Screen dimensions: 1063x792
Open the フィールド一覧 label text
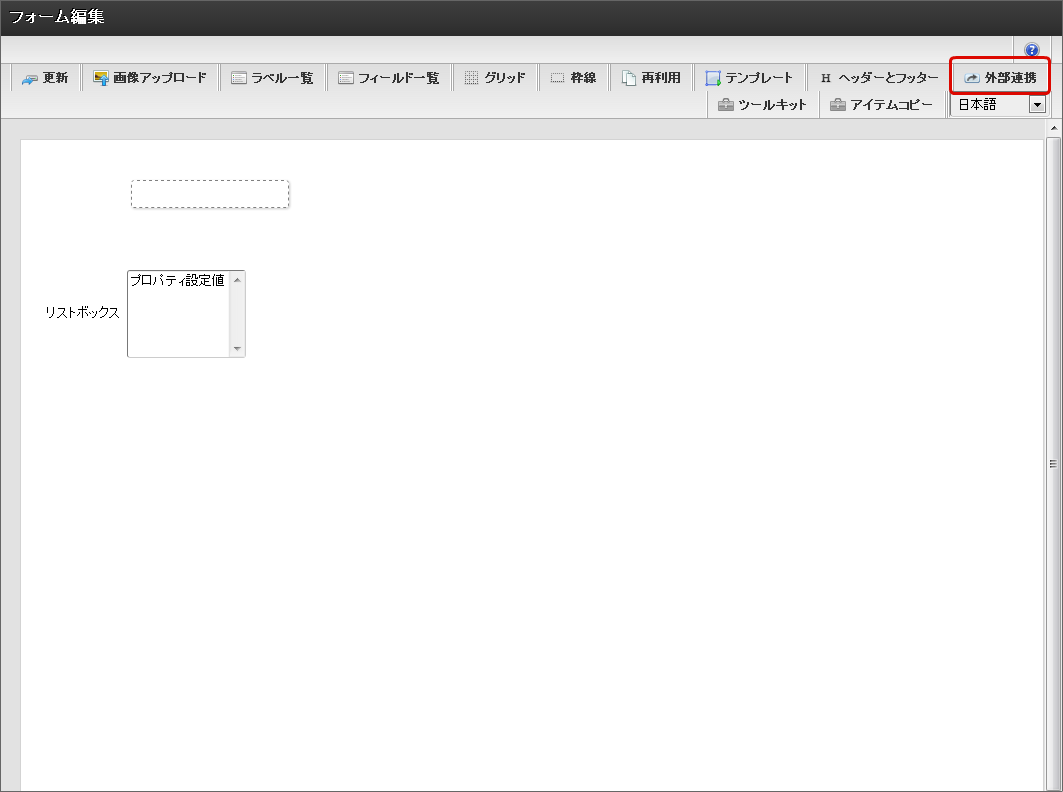(x=399, y=78)
